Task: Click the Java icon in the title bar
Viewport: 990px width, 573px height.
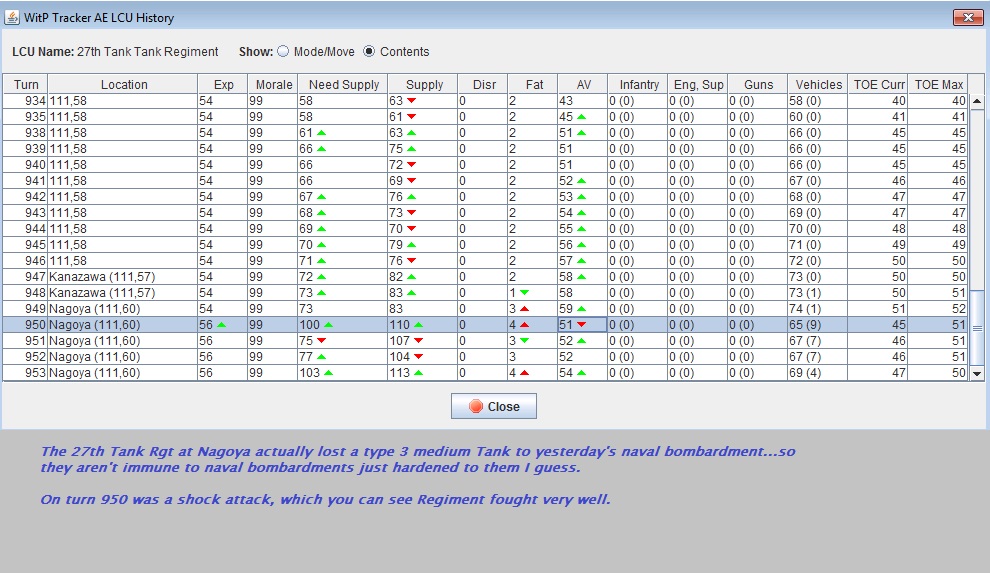Action: coord(11,18)
